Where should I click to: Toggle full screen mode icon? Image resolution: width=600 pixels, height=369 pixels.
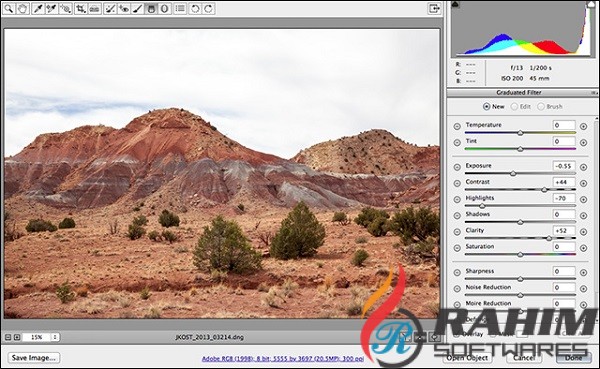(x=434, y=8)
